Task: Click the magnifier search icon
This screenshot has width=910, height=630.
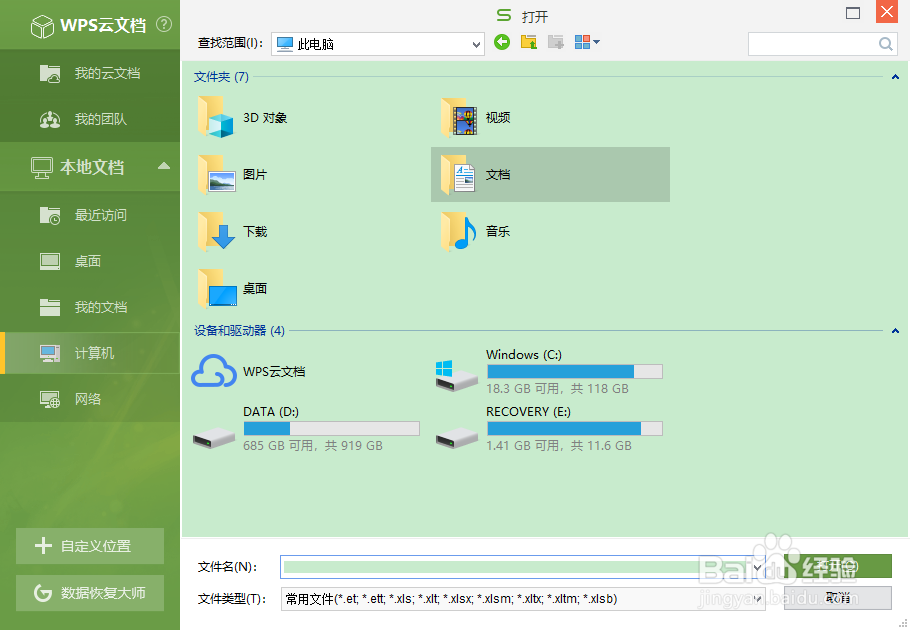Action: (x=886, y=44)
